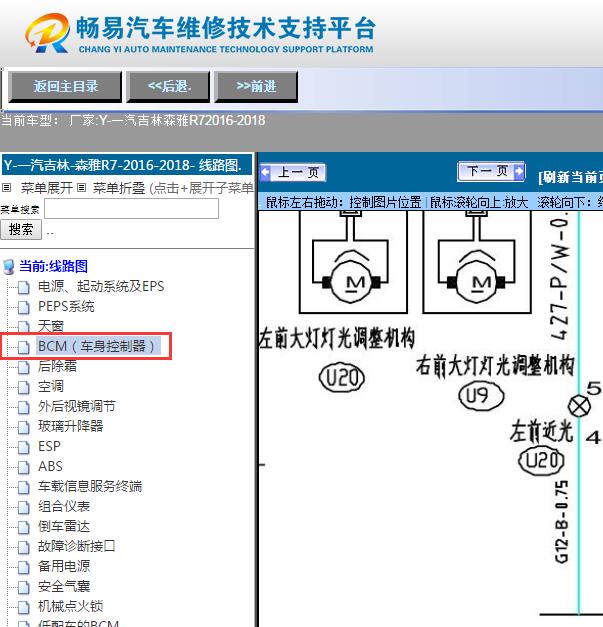The height and width of the screenshot is (627, 603).
Task: Click document icon beside 安全气囊
Action: pos(24,587)
